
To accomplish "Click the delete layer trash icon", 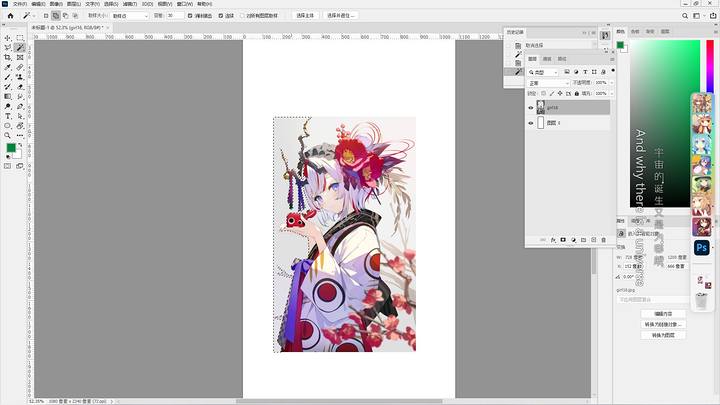I will pos(603,240).
